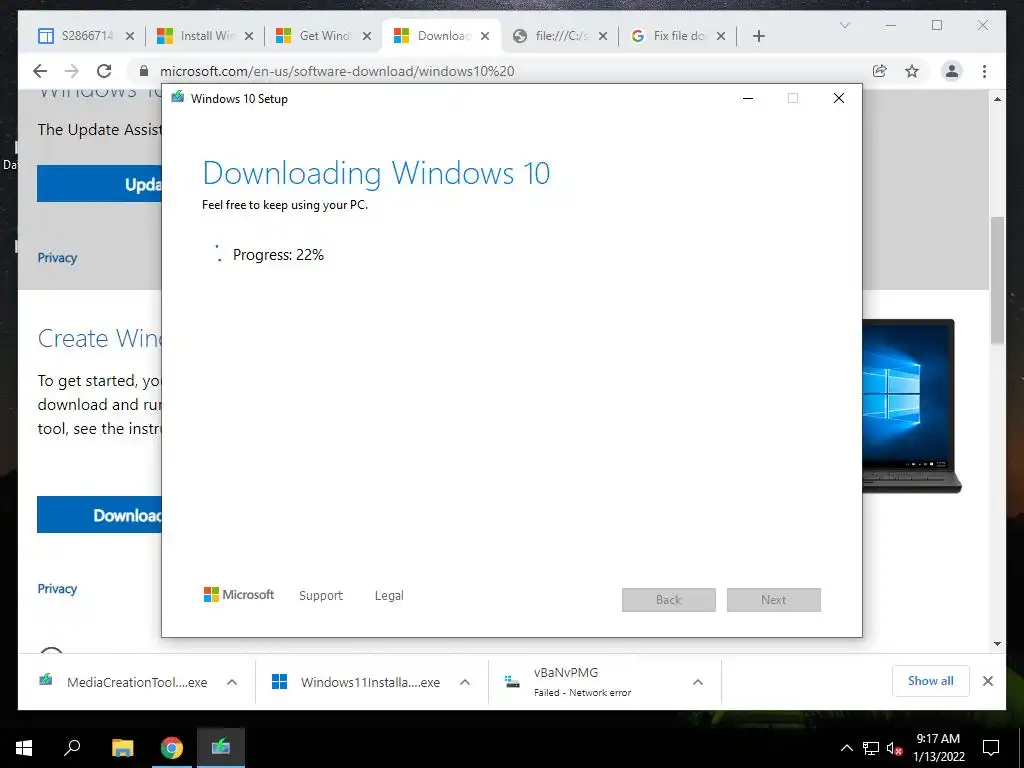Click the Update now button on webpage
This screenshot has width=1024, height=768.
point(99,184)
